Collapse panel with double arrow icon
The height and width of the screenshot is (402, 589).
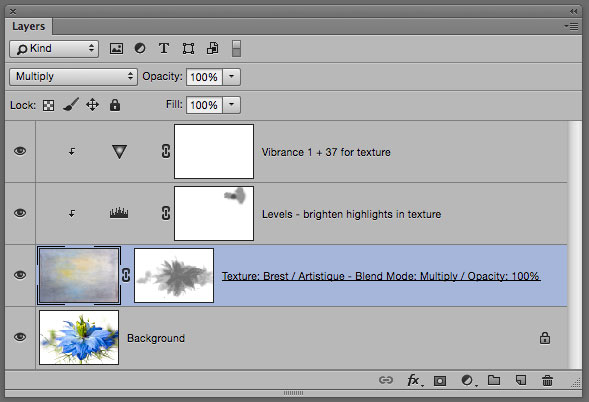coord(574,11)
